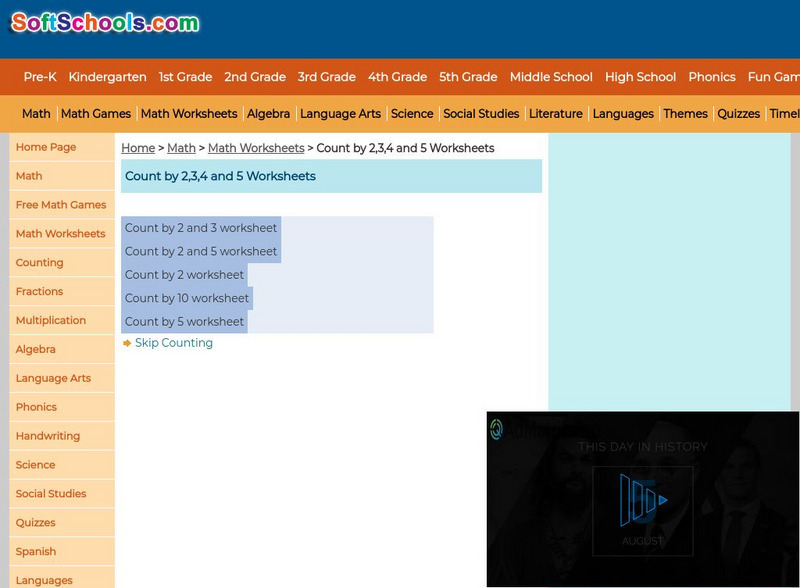This screenshot has width=800, height=588.
Task: Open Spanish in the left sidebar
Action: (x=62, y=551)
